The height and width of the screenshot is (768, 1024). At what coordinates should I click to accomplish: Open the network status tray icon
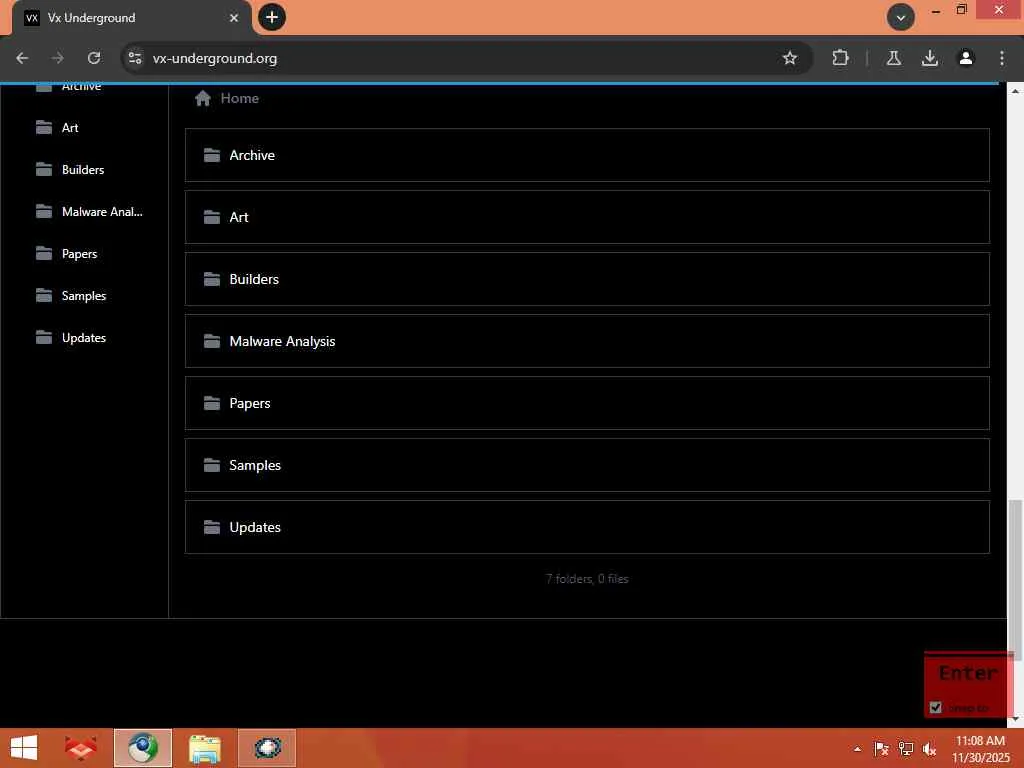[906, 749]
